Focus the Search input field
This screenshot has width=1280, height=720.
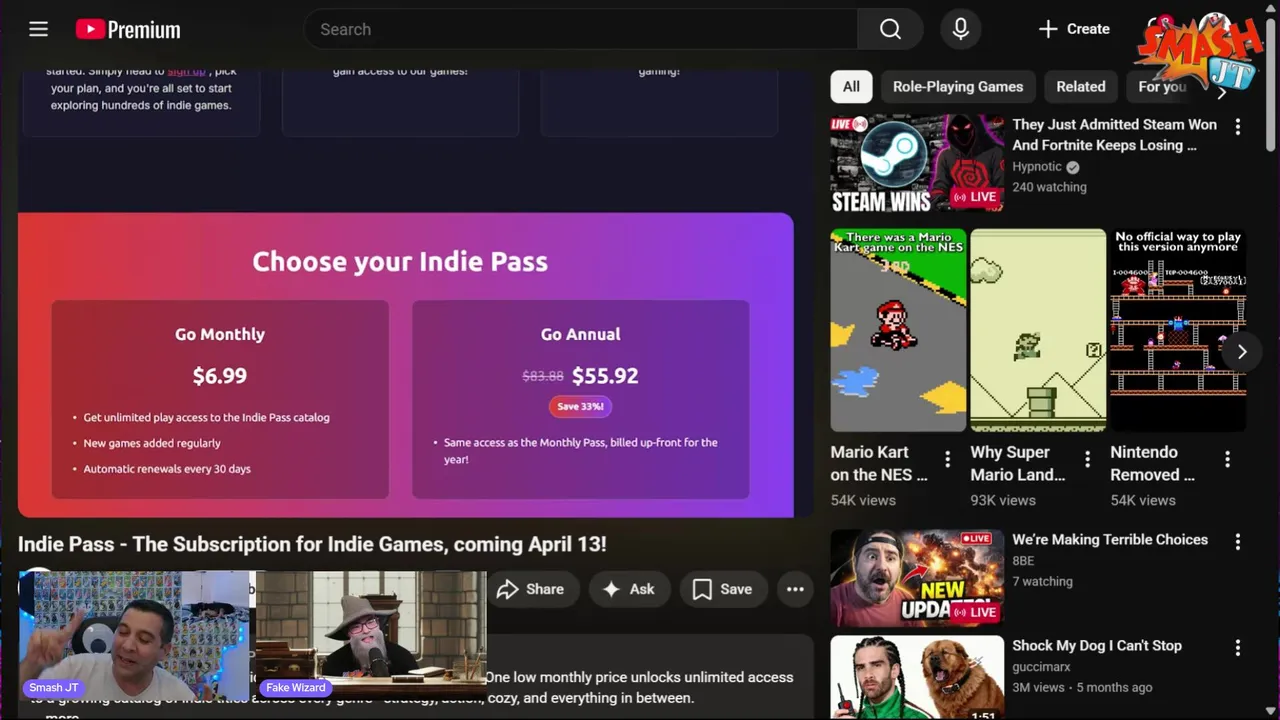coord(580,29)
